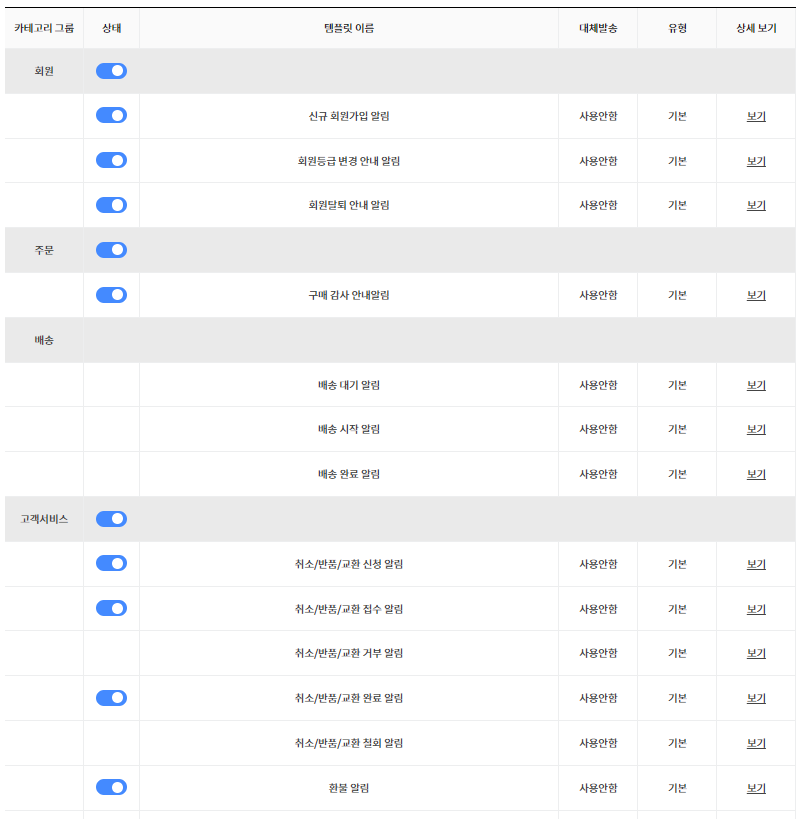The height and width of the screenshot is (819, 805).
Task: Click 사용안함 in 취소/반품/교환 거부 알림 row
Action: (x=598, y=653)
